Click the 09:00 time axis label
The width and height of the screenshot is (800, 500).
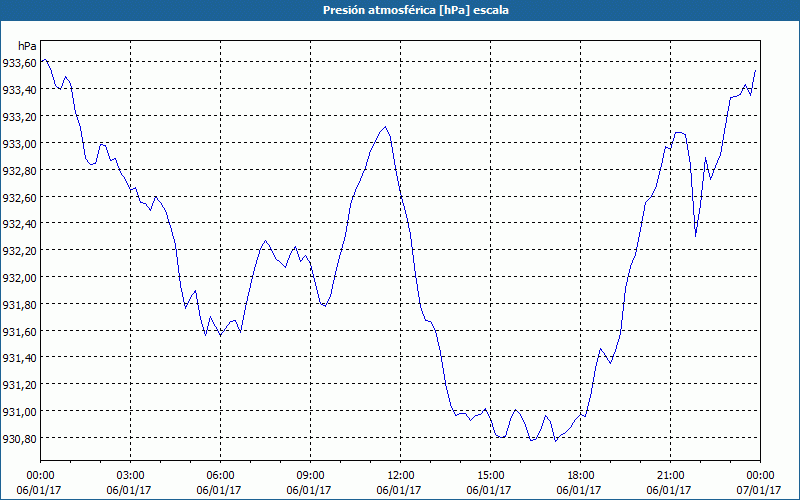point(310,476)
